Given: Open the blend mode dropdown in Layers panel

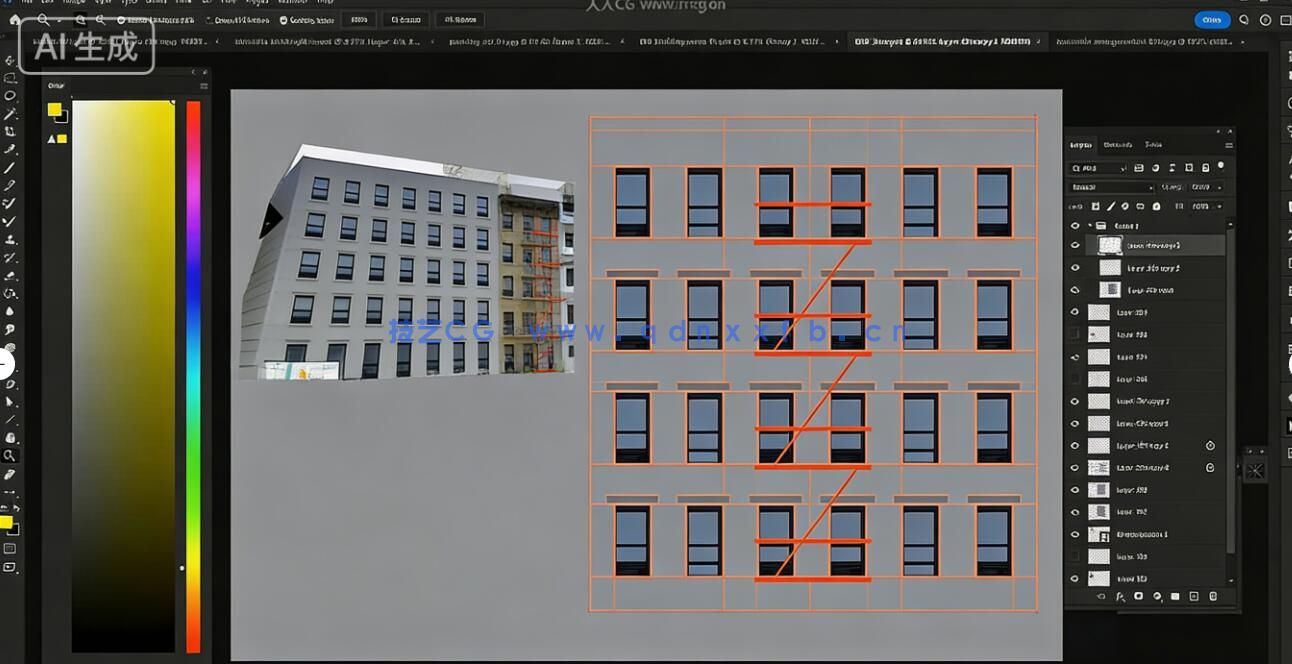Looking at the screenshot, I should 1111,187.
